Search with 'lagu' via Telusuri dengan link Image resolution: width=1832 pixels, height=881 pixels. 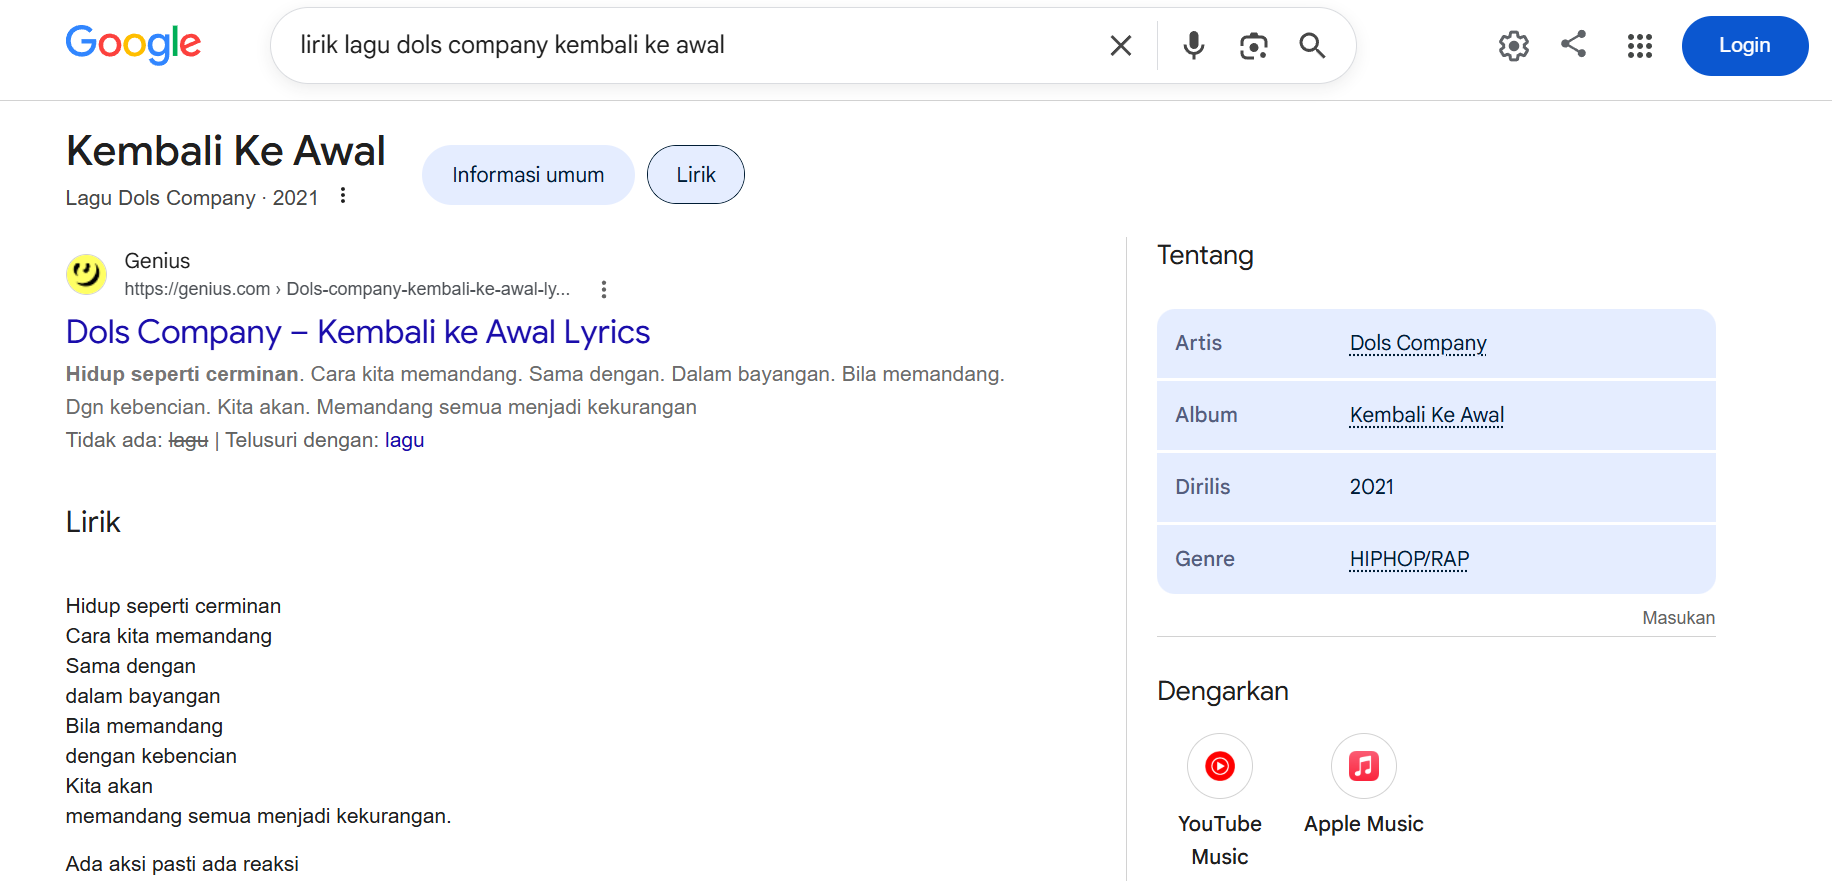click(404, 440)
